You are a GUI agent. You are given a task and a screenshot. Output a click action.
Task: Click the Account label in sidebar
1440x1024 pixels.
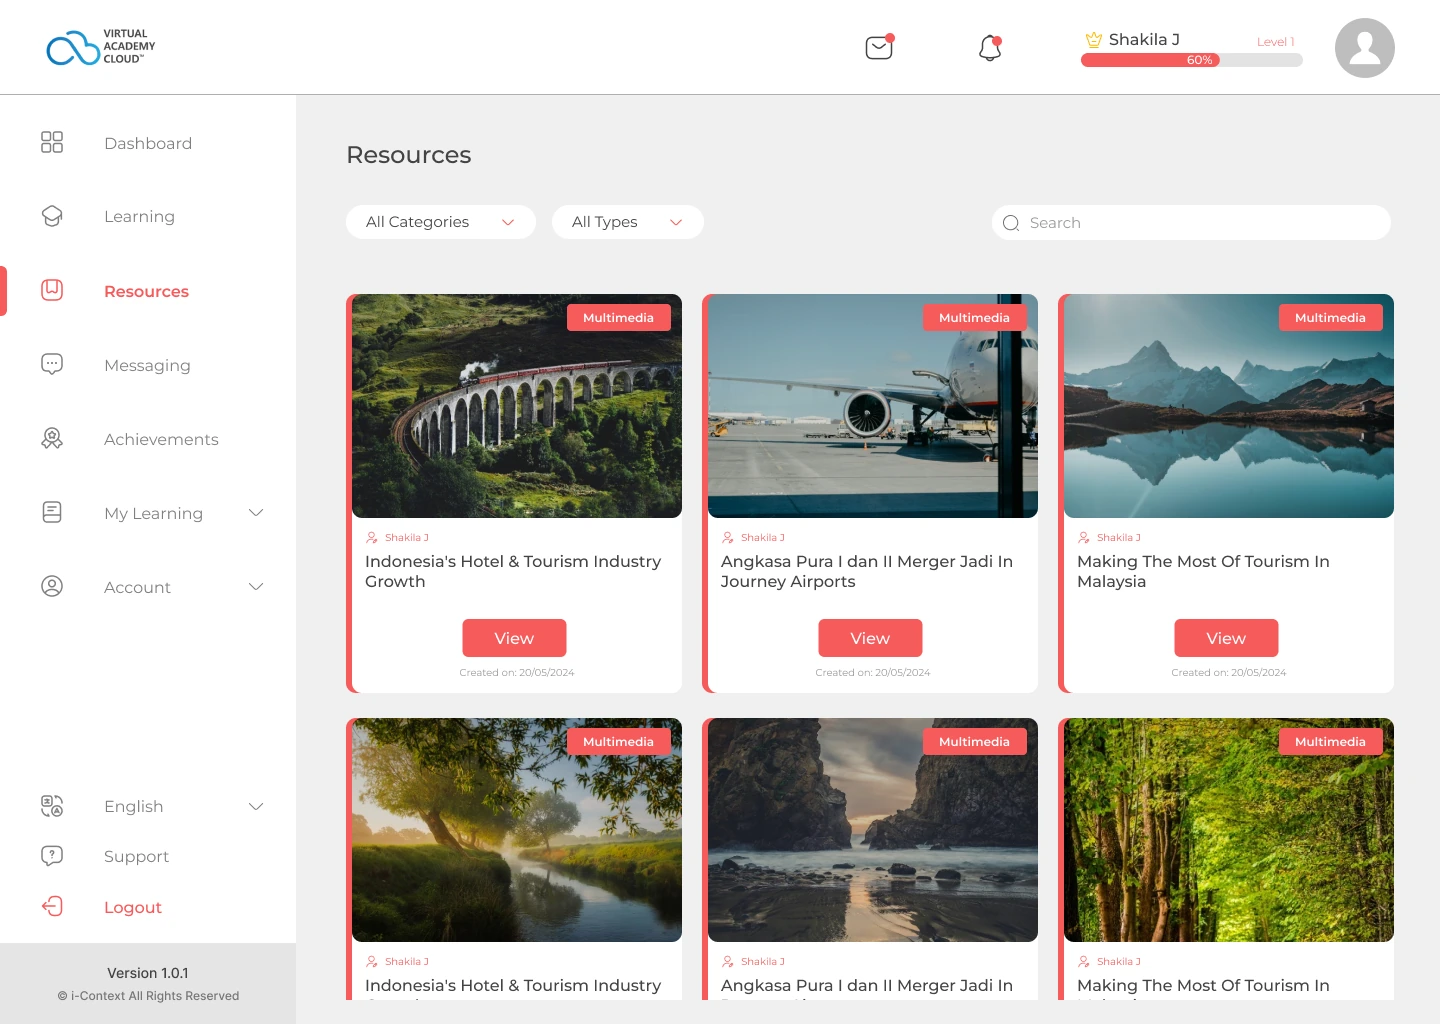(x=137, y=587)
